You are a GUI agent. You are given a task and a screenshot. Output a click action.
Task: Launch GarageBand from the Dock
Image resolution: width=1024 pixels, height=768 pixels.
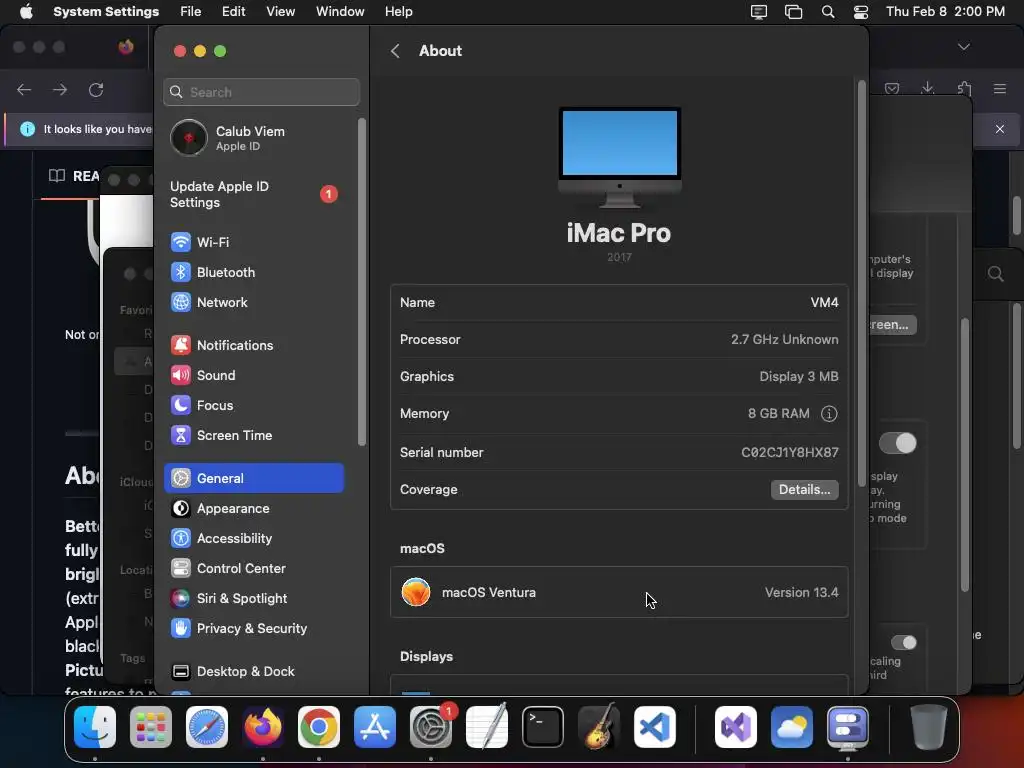tap(599, 727)
